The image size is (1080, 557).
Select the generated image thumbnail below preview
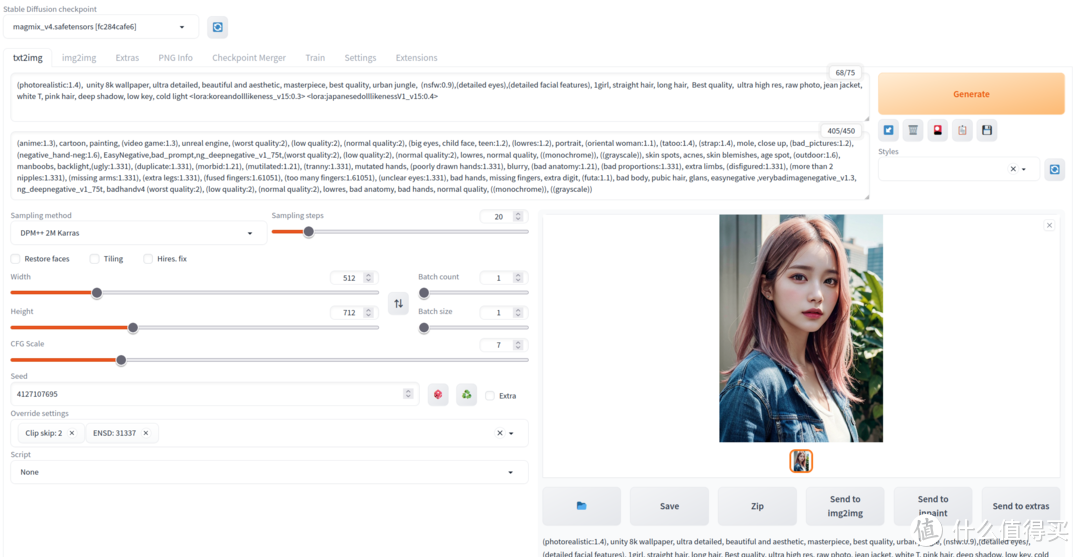click(801, 461)
